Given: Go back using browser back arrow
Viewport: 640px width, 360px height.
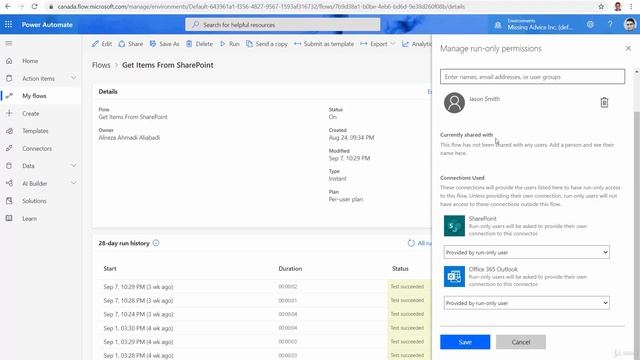Looking at the screenshot, I should click(x=8, y=7).
